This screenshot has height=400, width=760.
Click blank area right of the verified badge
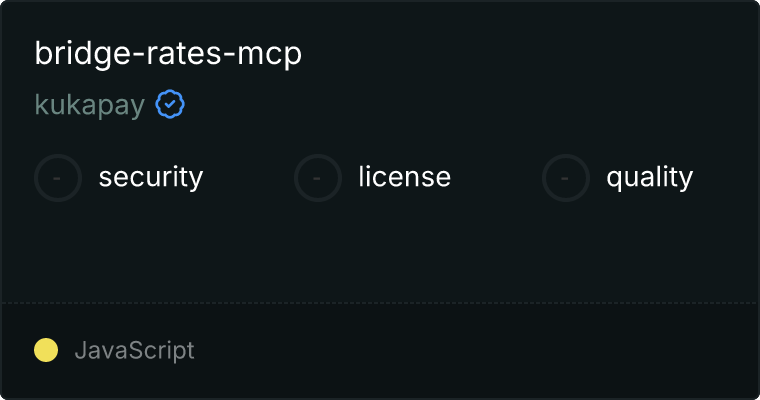tap(470, 104)
